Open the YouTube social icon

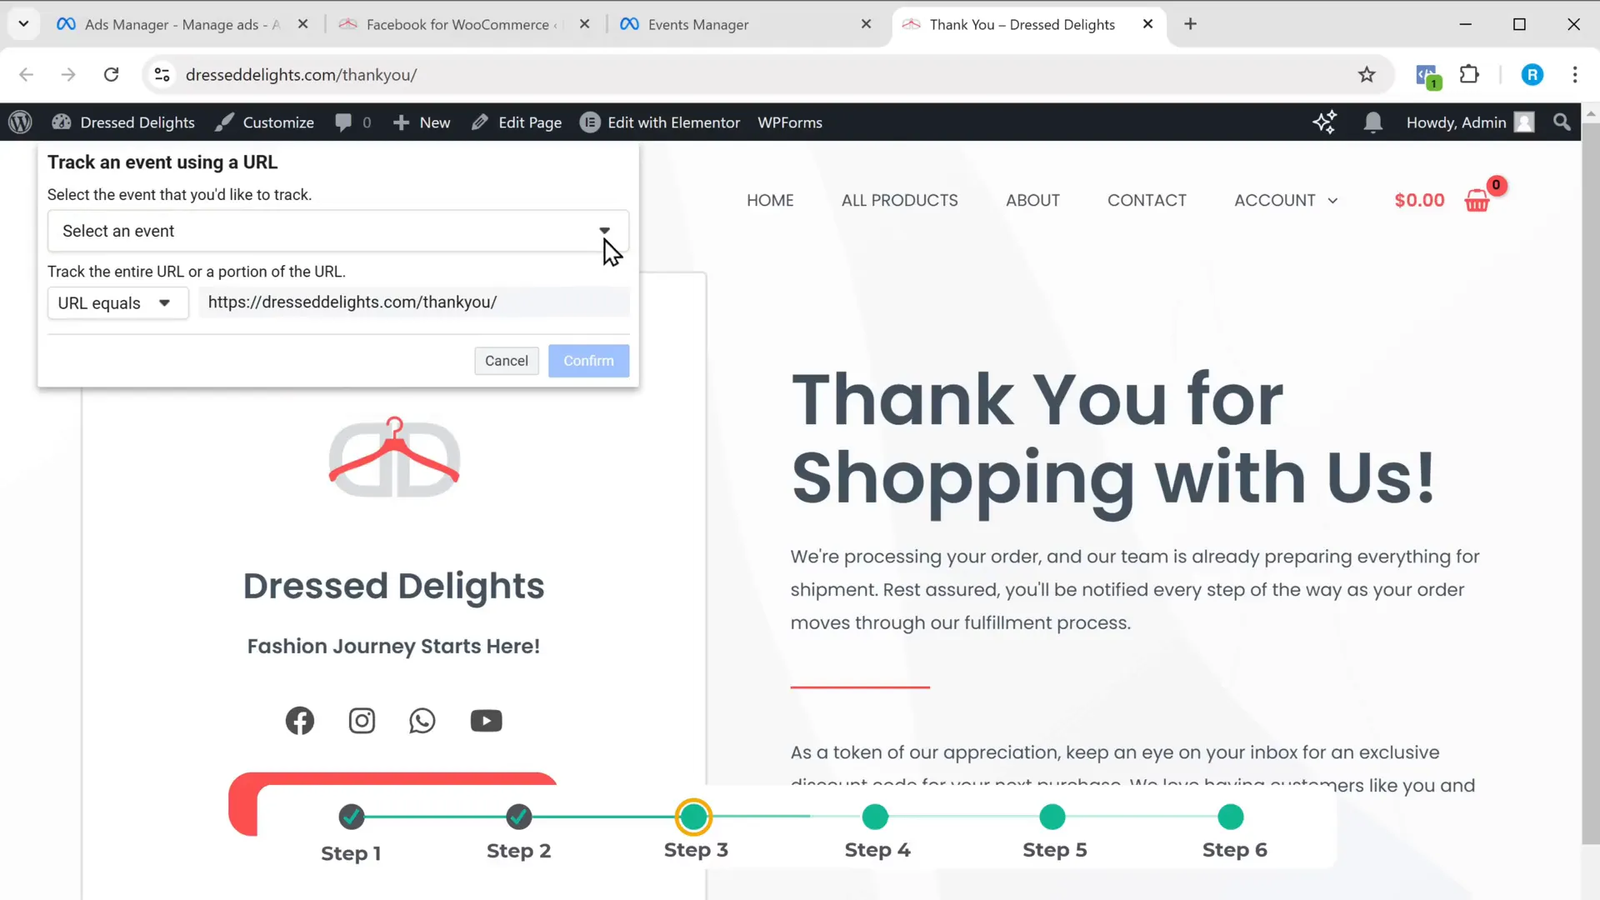point(486,720)
